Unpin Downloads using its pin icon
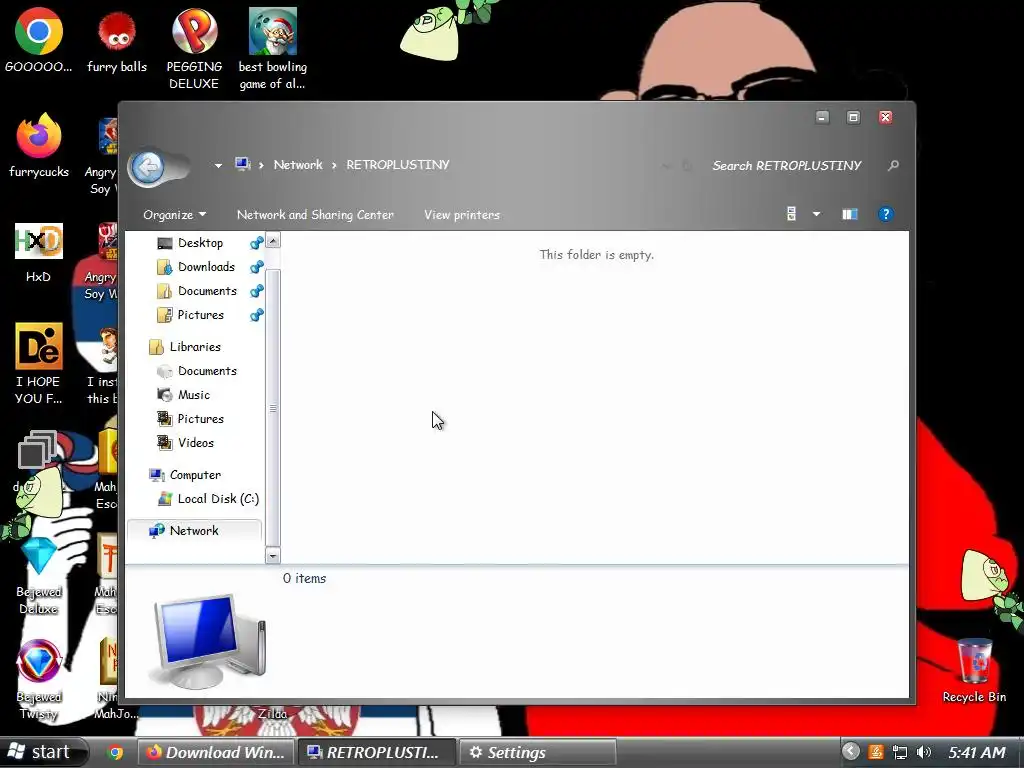 [x=257, y=267]
